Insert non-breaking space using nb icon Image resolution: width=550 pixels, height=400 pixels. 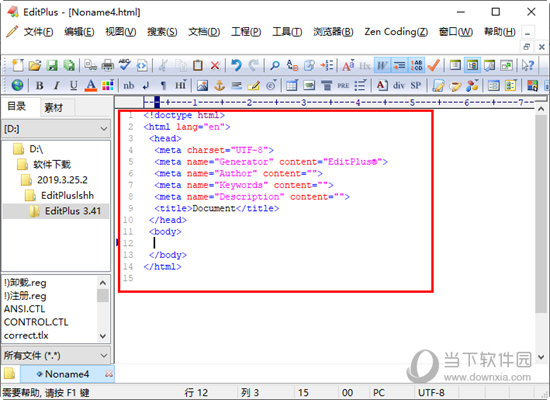[x=128, y=85]
